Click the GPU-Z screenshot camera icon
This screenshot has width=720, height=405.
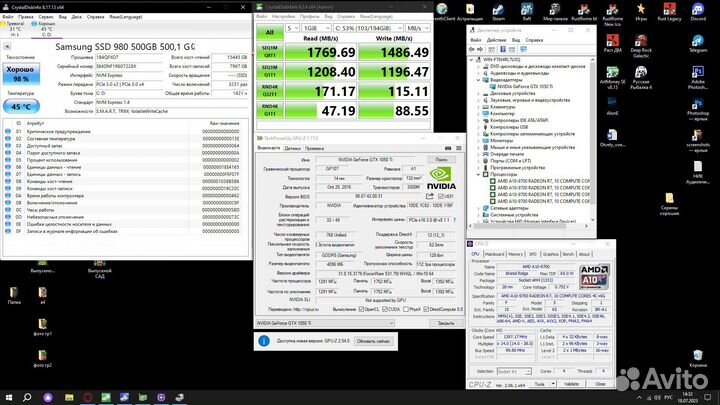(448, 148)
